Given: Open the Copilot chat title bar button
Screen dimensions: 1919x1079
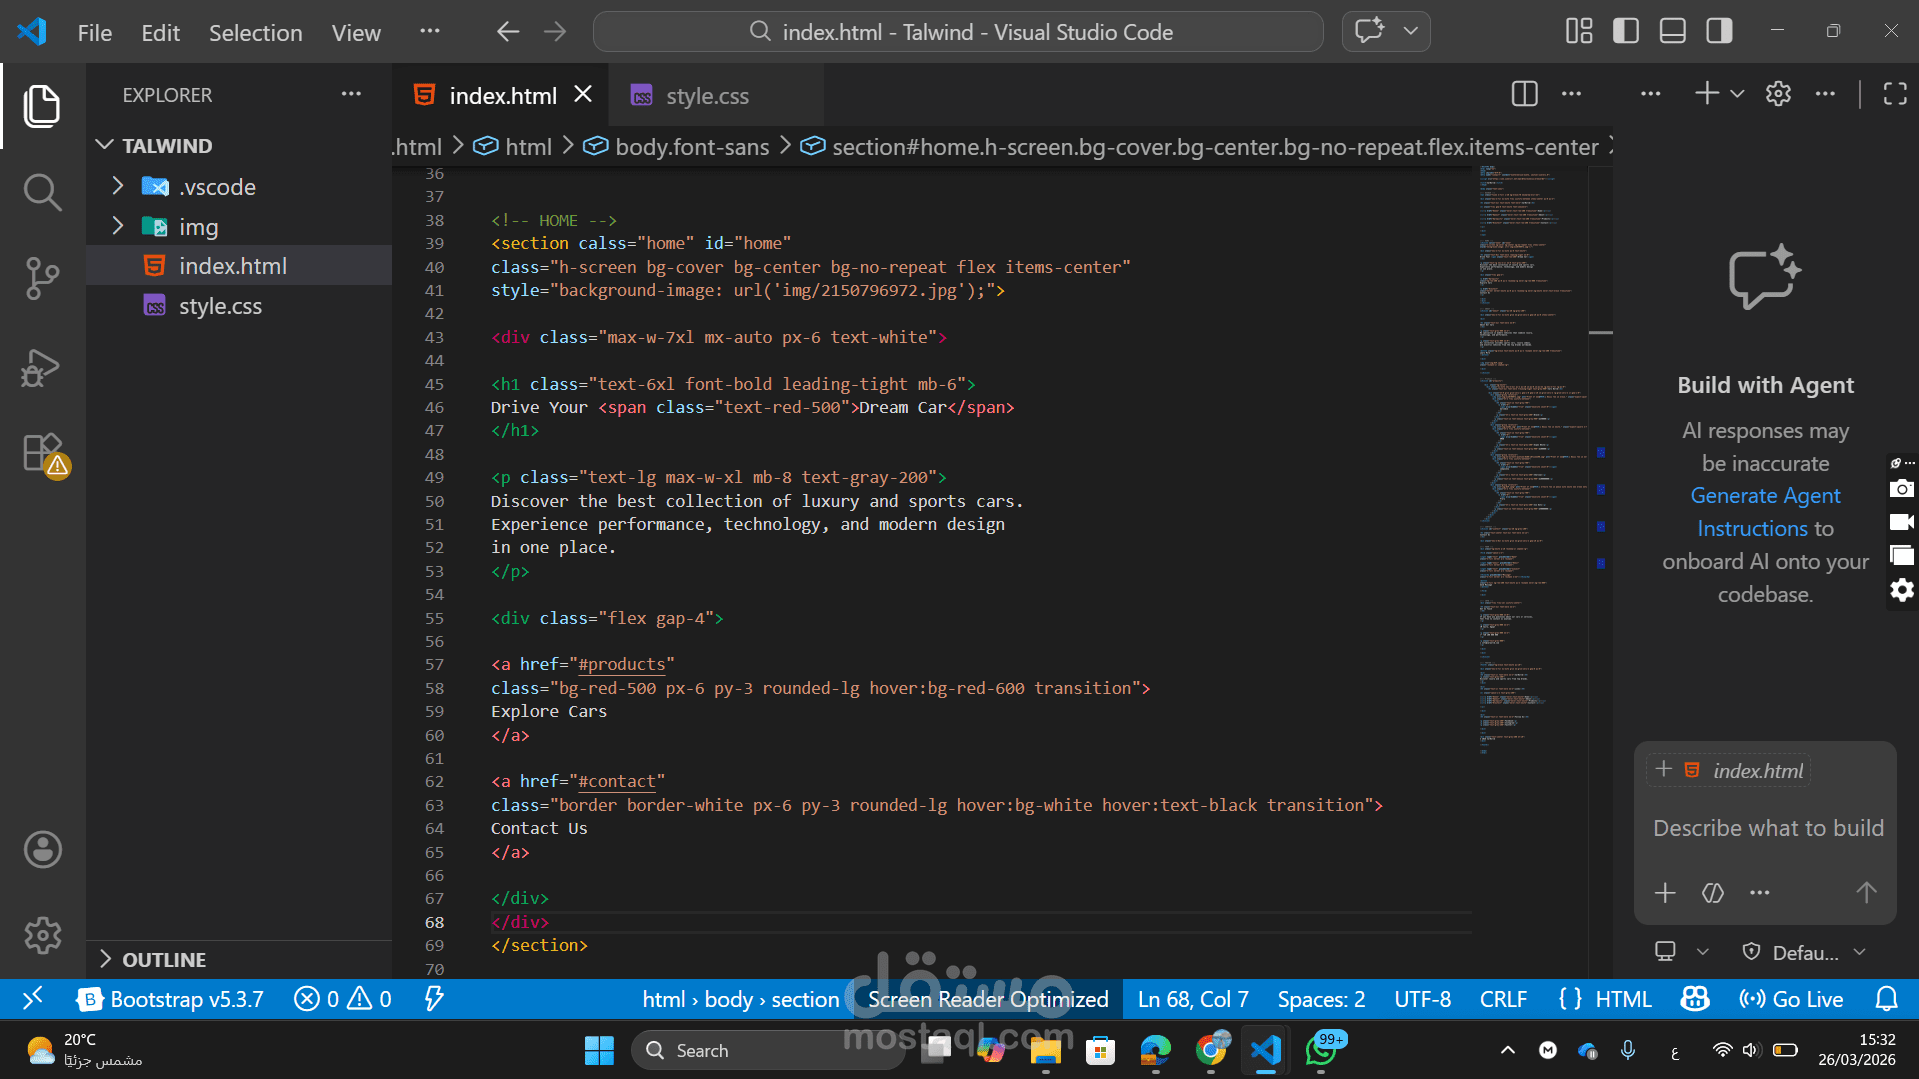Looking at the screenshot, I should 1369,31.
